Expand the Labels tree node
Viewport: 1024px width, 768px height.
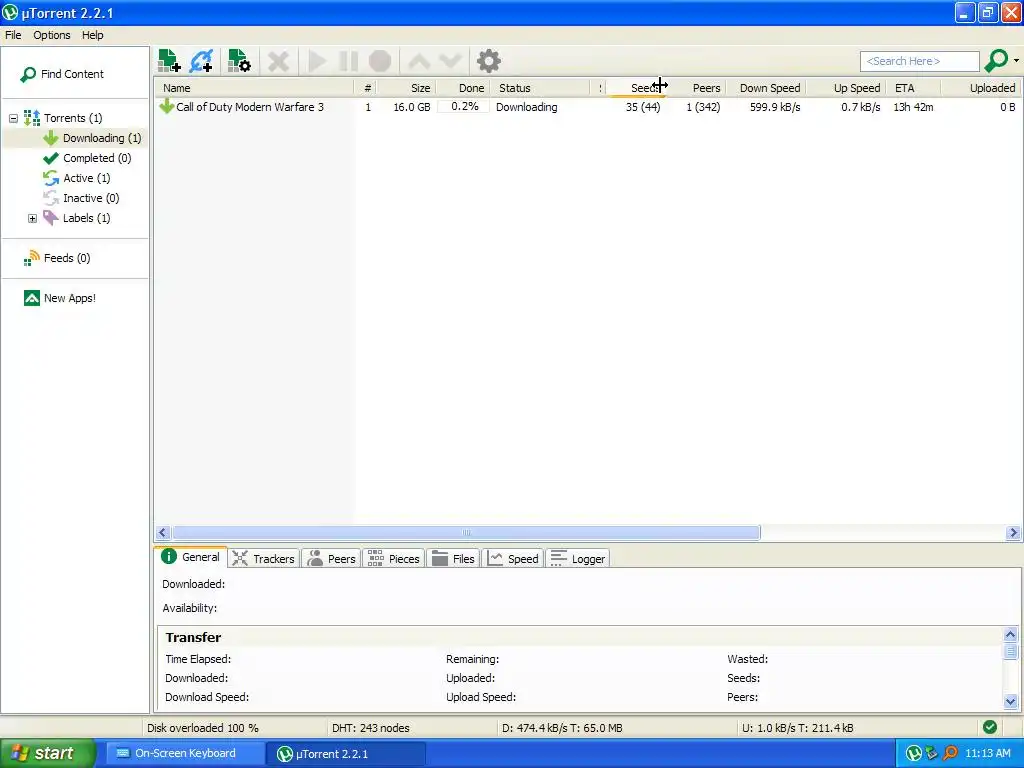[x=32, y=218]
